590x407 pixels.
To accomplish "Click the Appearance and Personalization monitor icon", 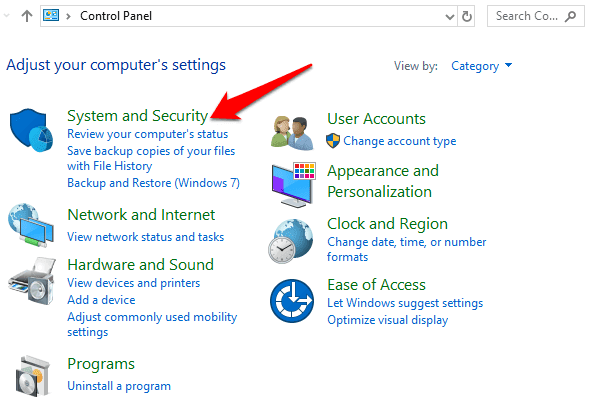I will pyautogui.click(x=293, y=184).
